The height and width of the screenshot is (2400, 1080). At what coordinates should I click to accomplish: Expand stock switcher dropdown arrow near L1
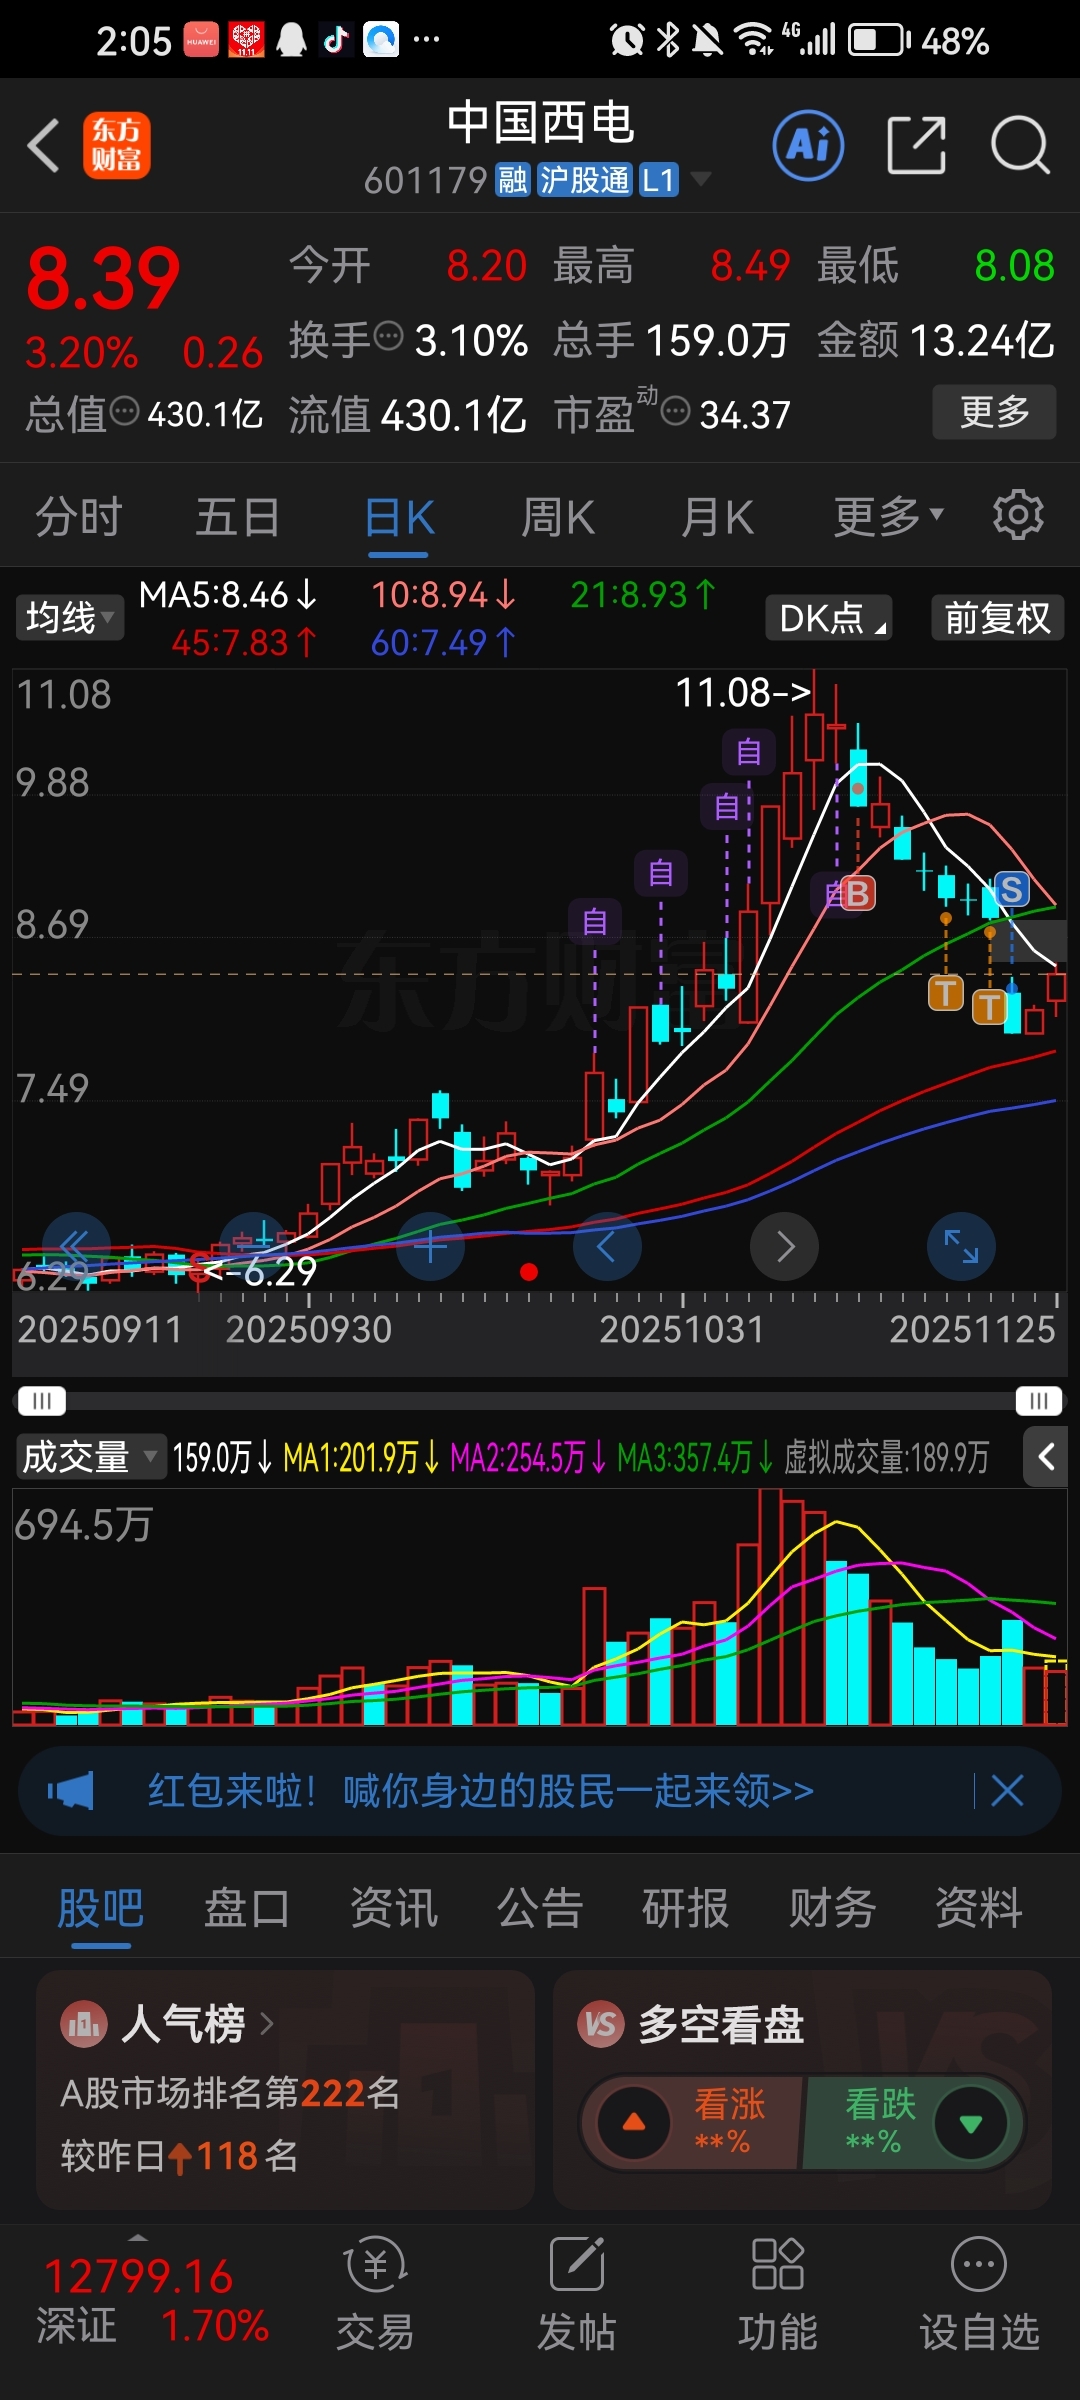click(x=701, y=180)
